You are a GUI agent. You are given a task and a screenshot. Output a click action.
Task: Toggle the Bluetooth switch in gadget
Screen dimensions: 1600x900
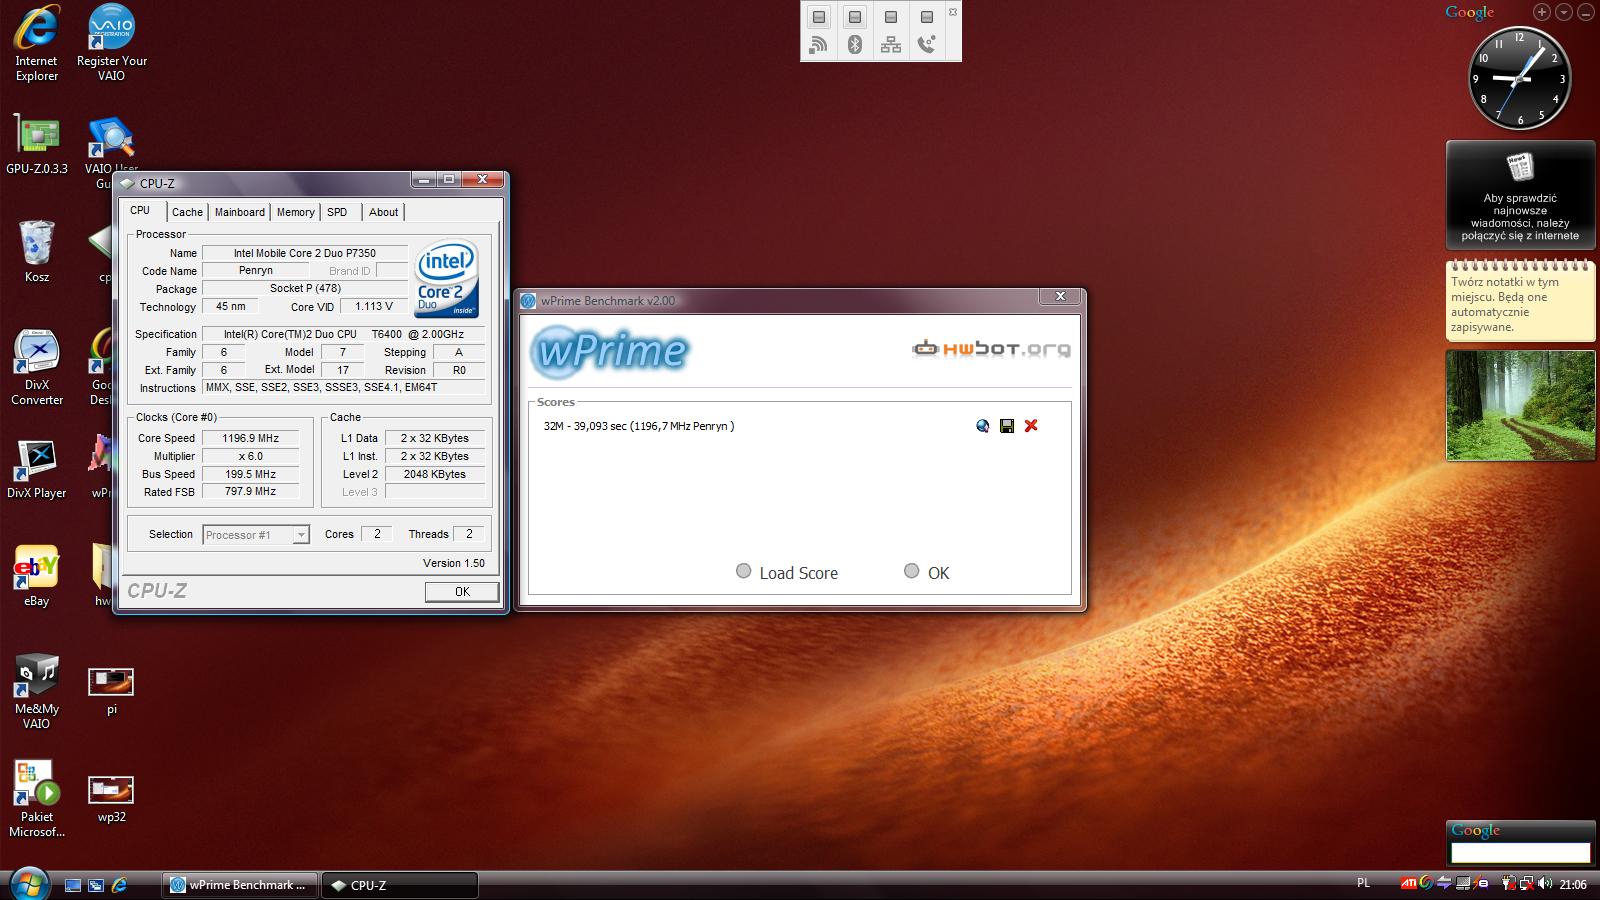(x=855, y=17)
